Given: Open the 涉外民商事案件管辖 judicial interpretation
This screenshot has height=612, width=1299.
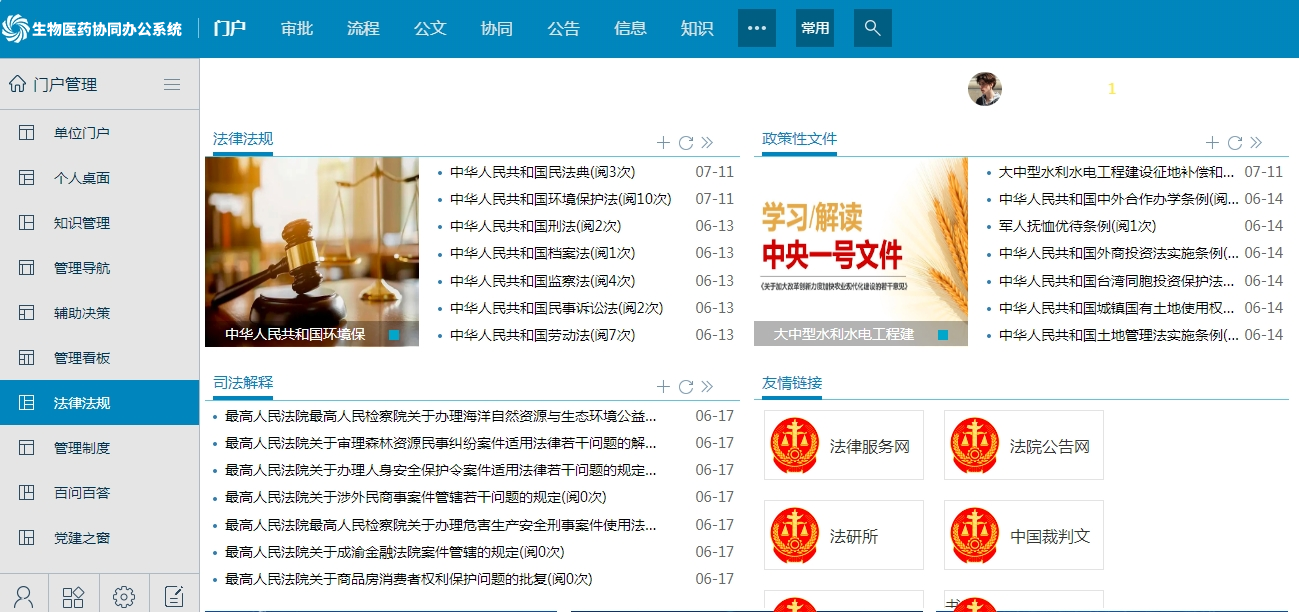Looking at the screenshot, I should click(x=415, y=497).
